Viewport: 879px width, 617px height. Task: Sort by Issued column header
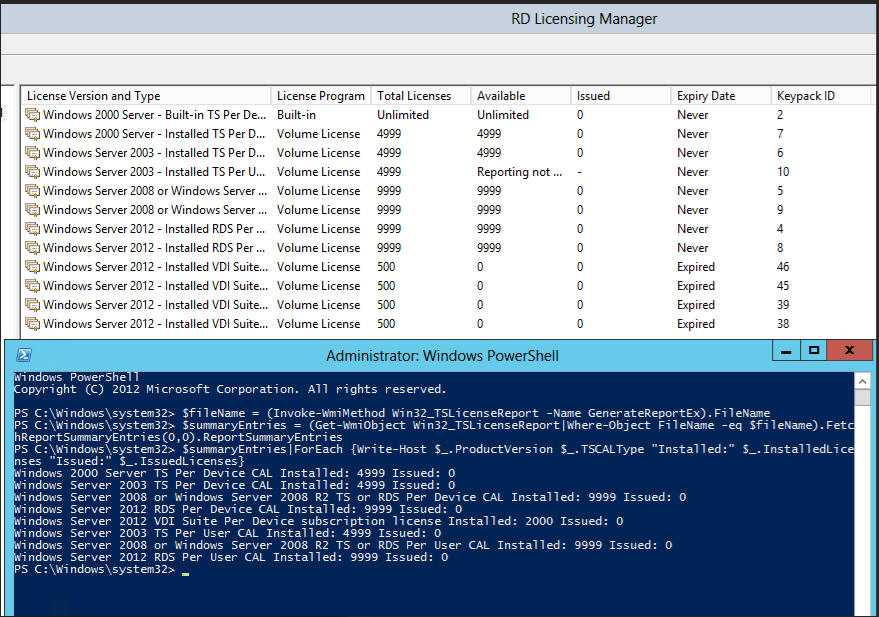point(621,96)
